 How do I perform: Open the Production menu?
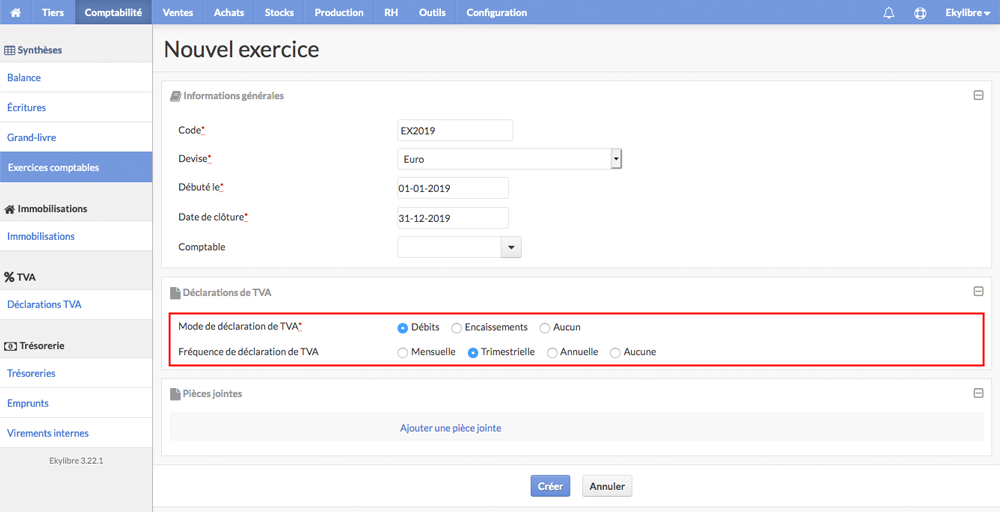(x=339, y=12)
